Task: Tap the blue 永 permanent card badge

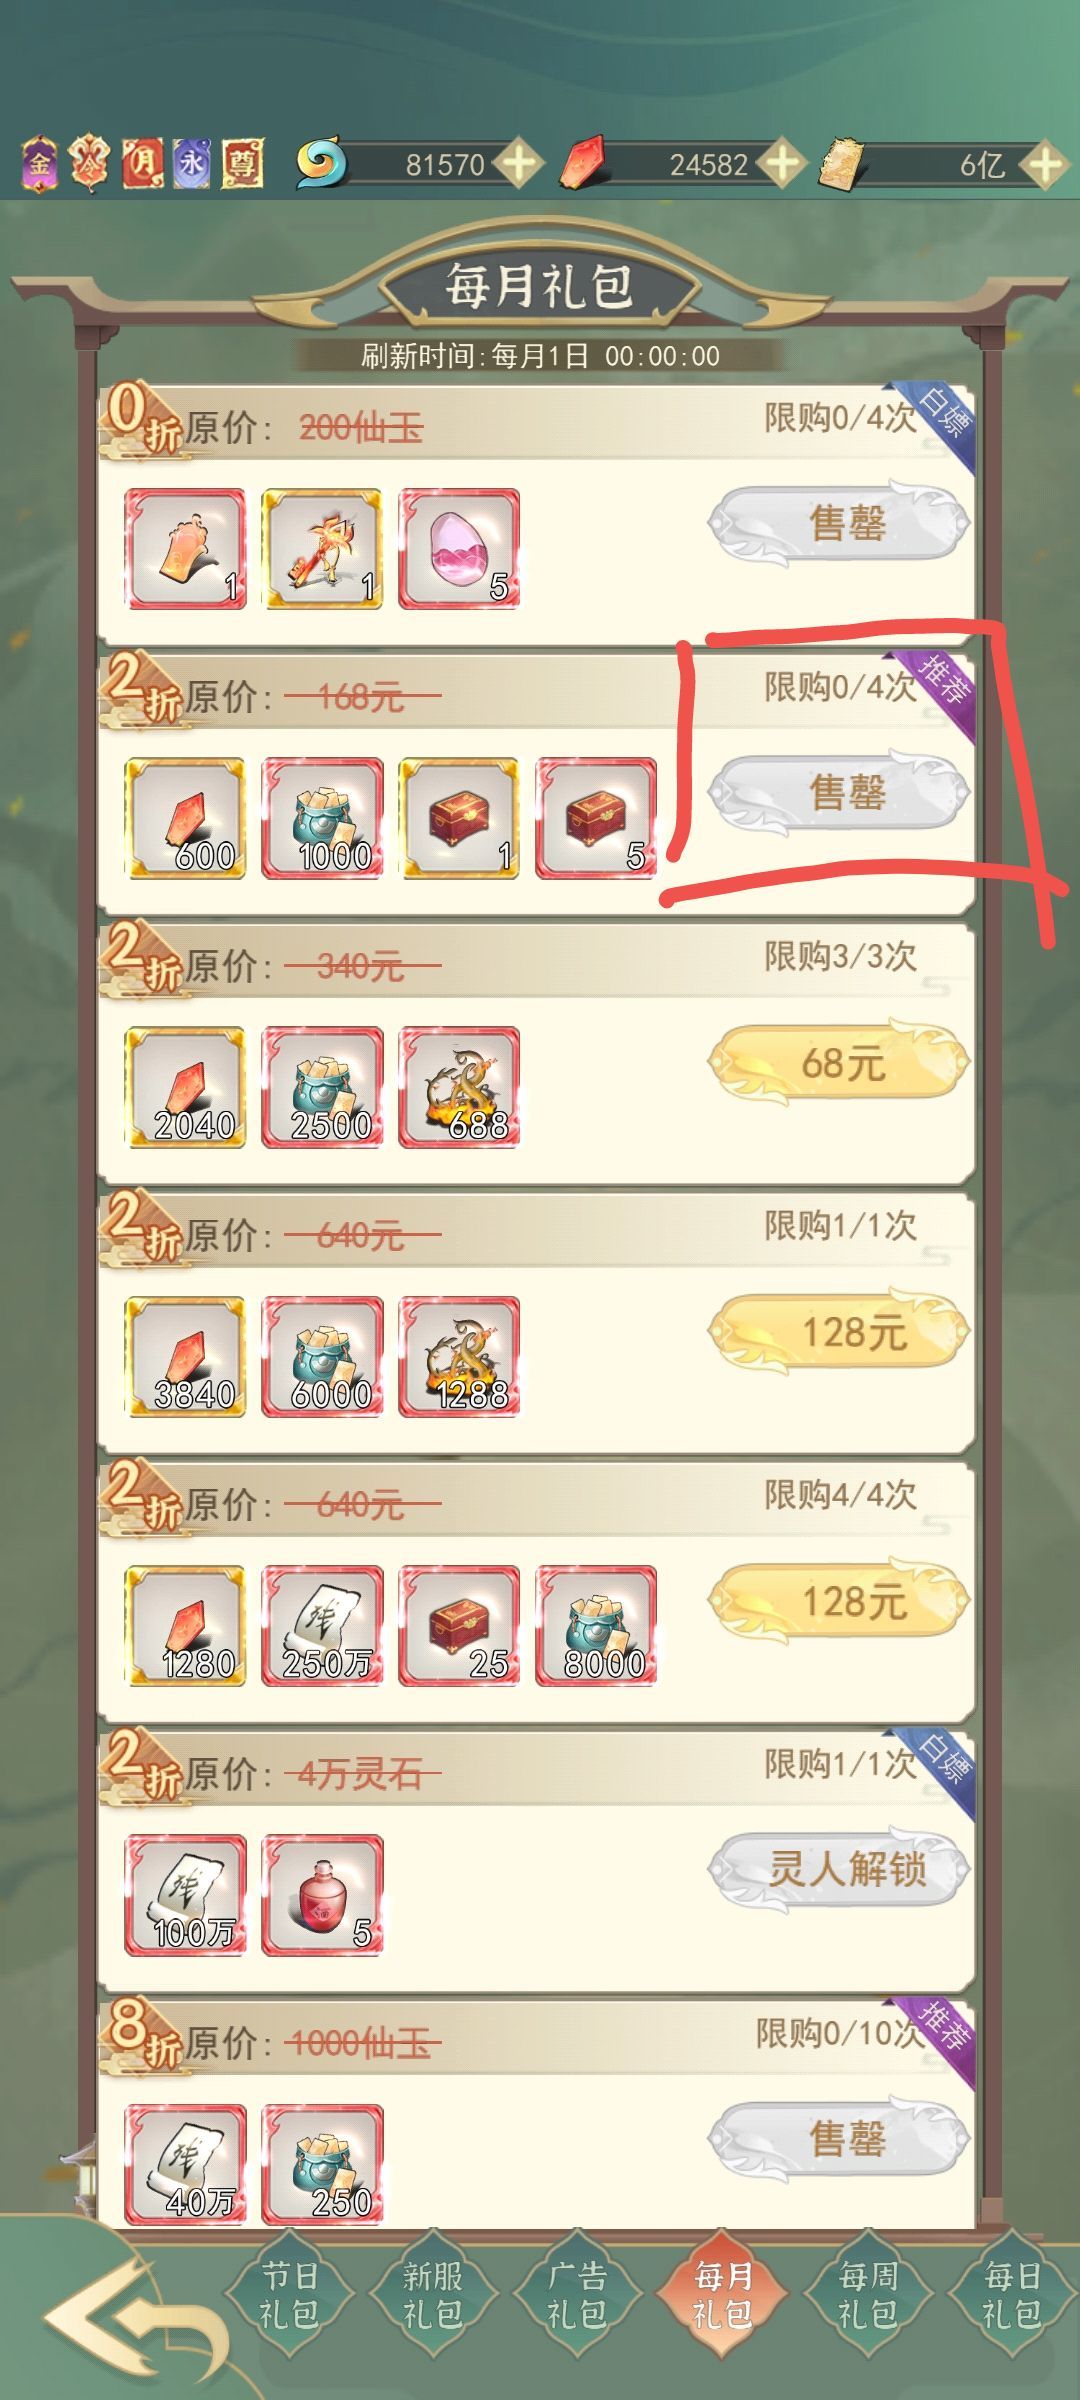Action: tap(192, 163)
